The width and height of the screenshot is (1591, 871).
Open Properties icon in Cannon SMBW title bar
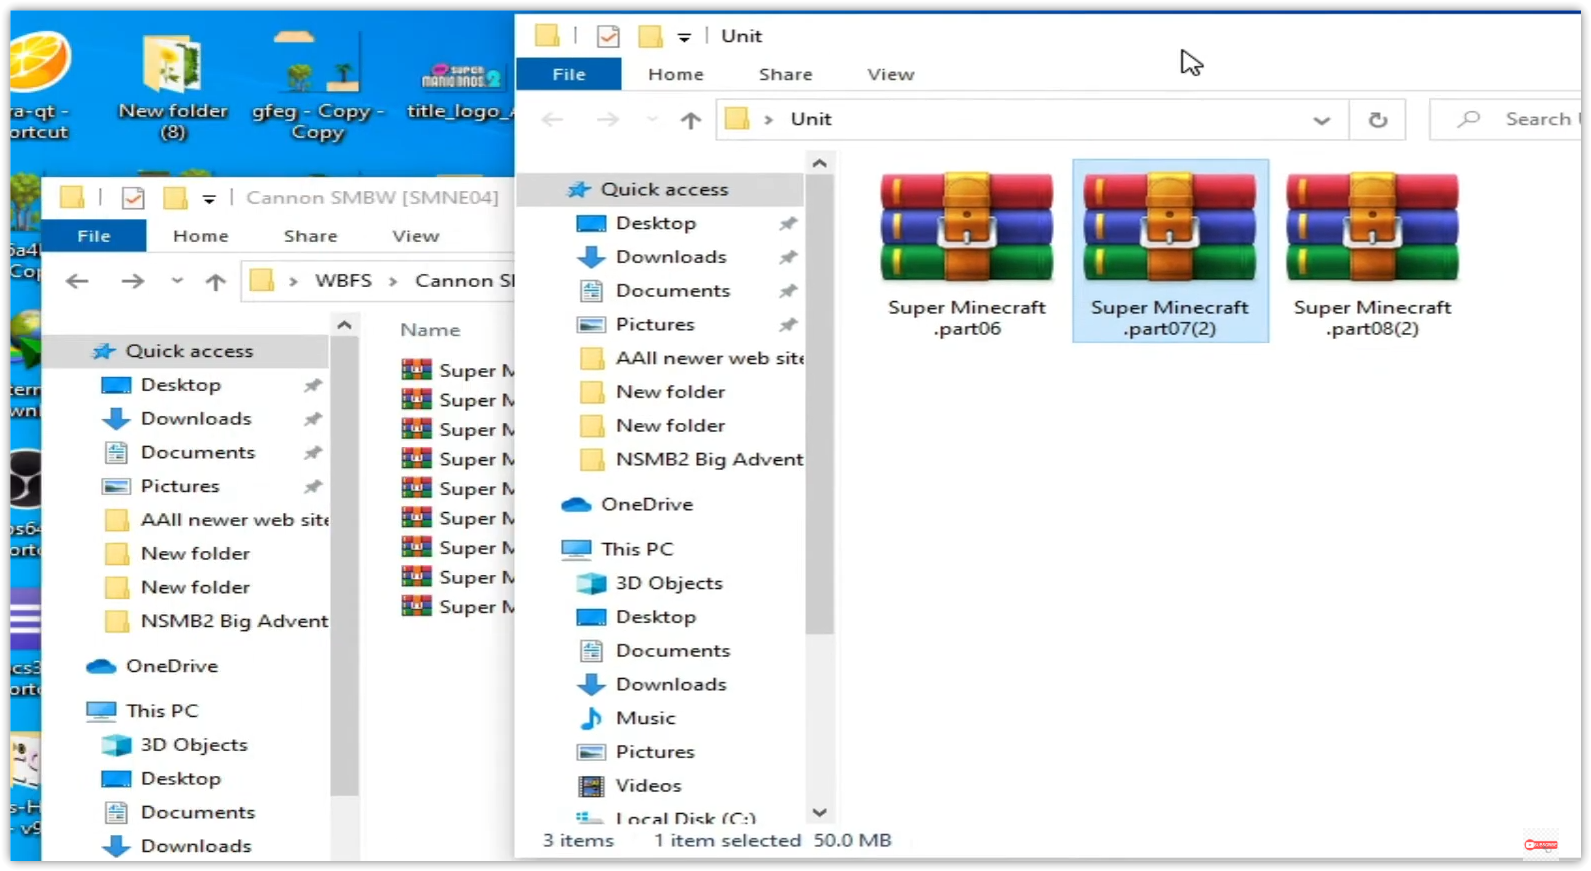(133, 198)
